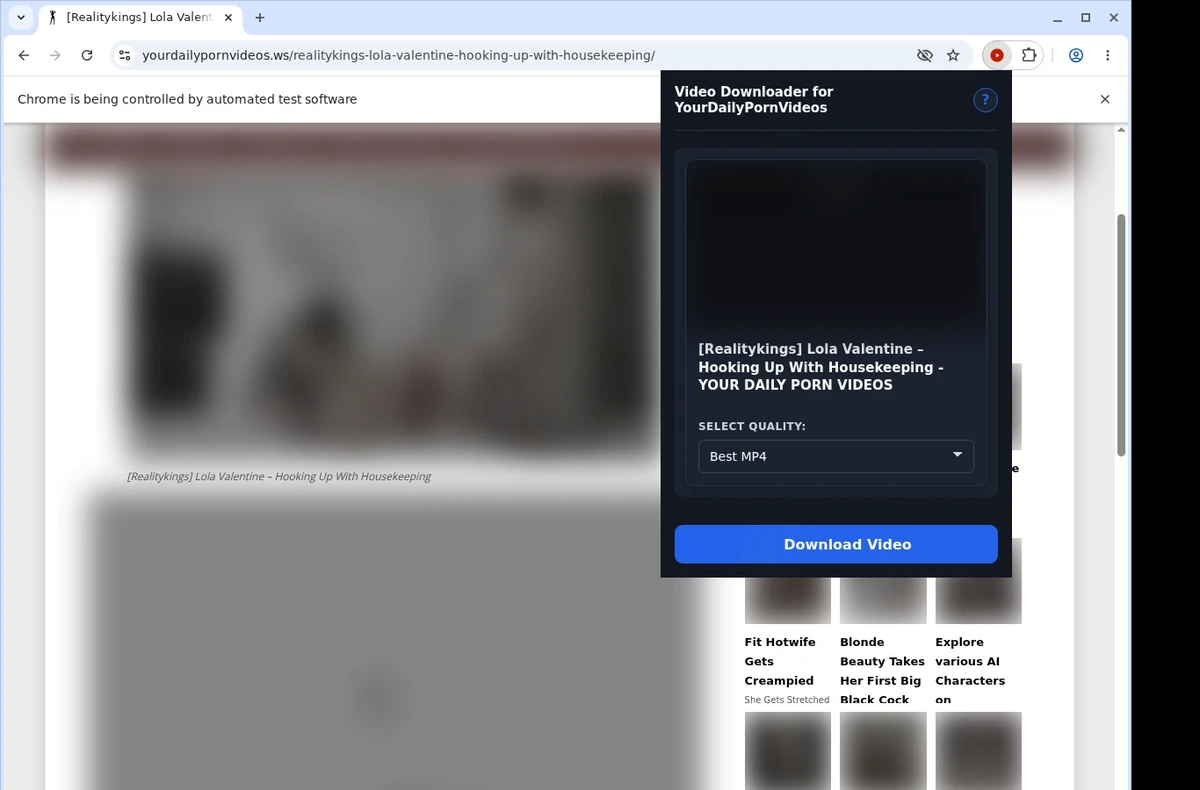Open the Chrome profile menu
The image size is (1200, 790).
click(x=1076, y=56)
